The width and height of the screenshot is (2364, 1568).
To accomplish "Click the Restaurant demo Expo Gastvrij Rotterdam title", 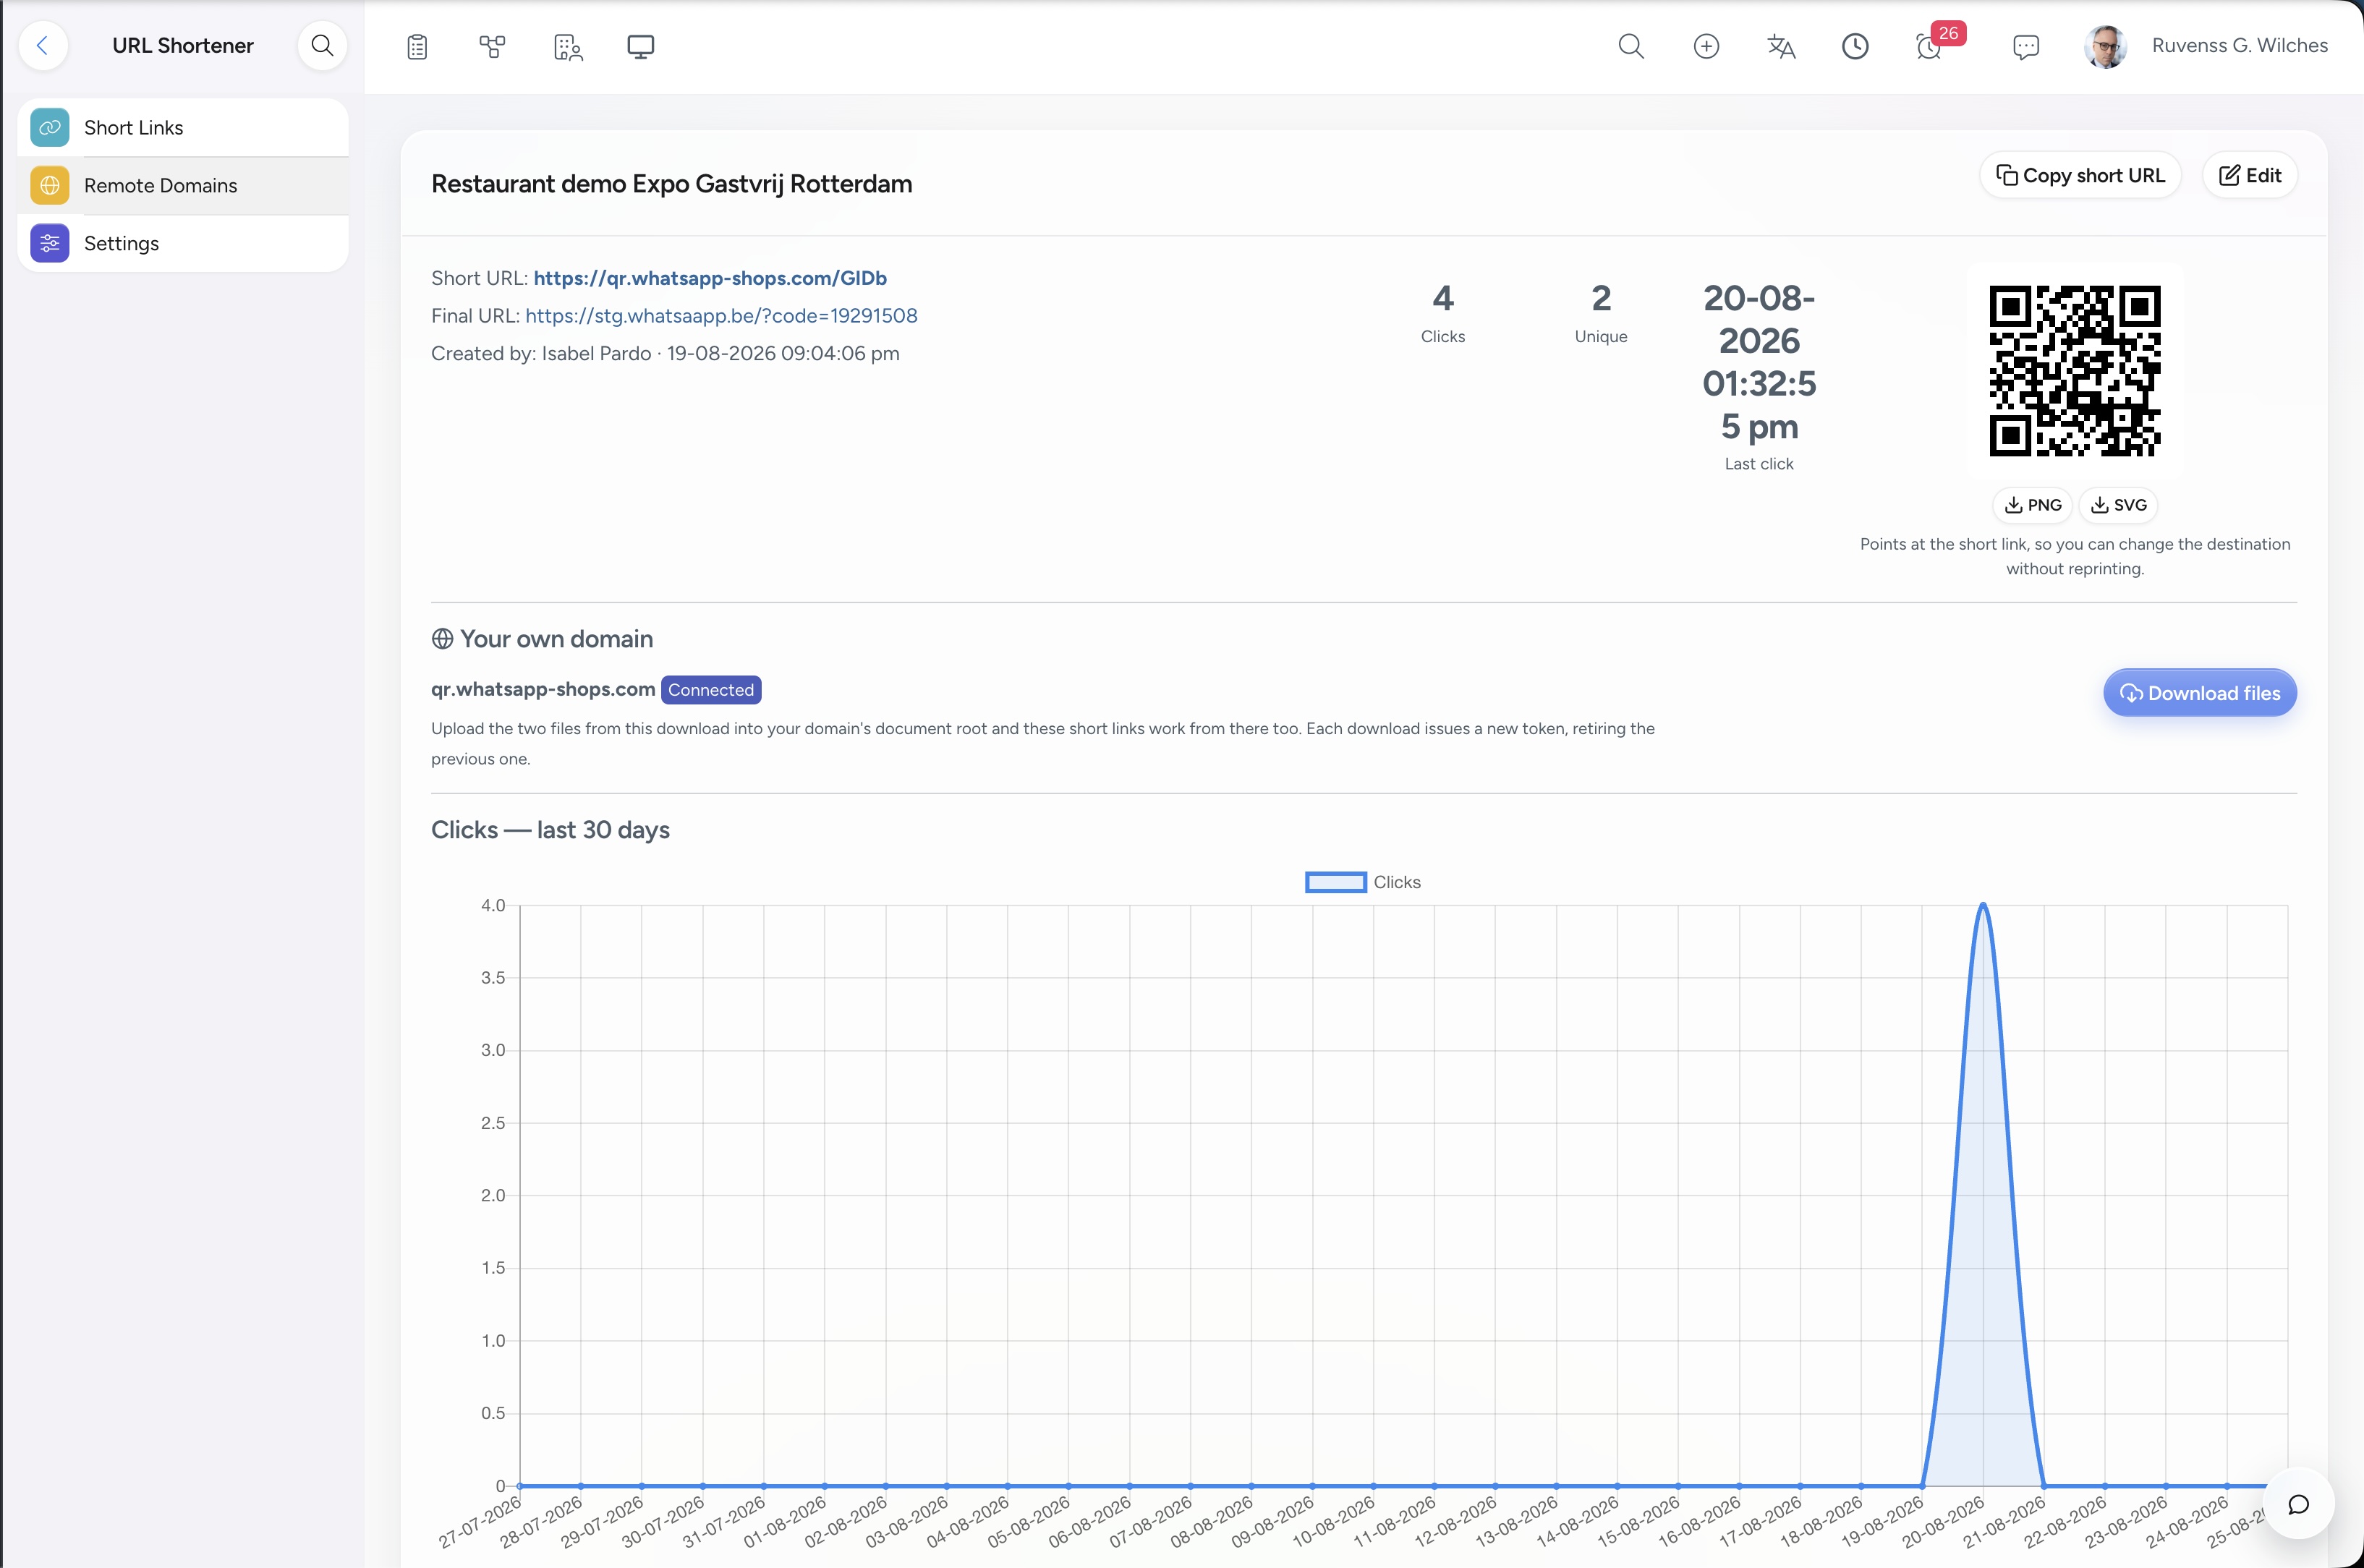I will pyautogui.click(x=672, y=184).
